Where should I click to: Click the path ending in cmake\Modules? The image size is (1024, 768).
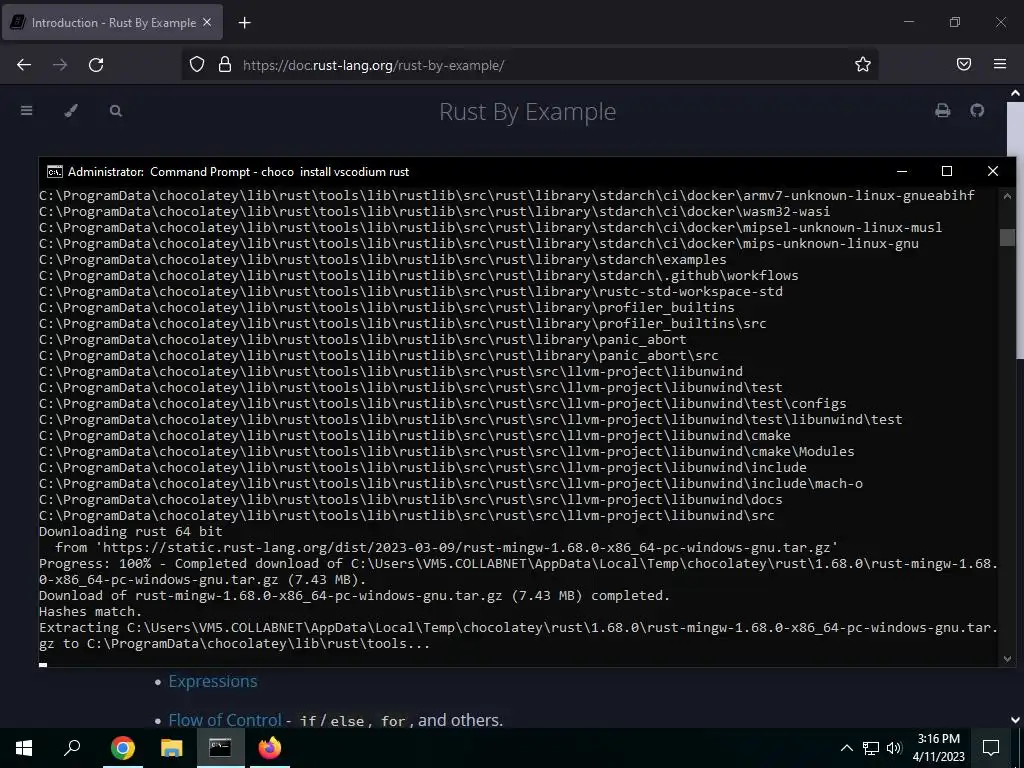[x=447, y=451]
